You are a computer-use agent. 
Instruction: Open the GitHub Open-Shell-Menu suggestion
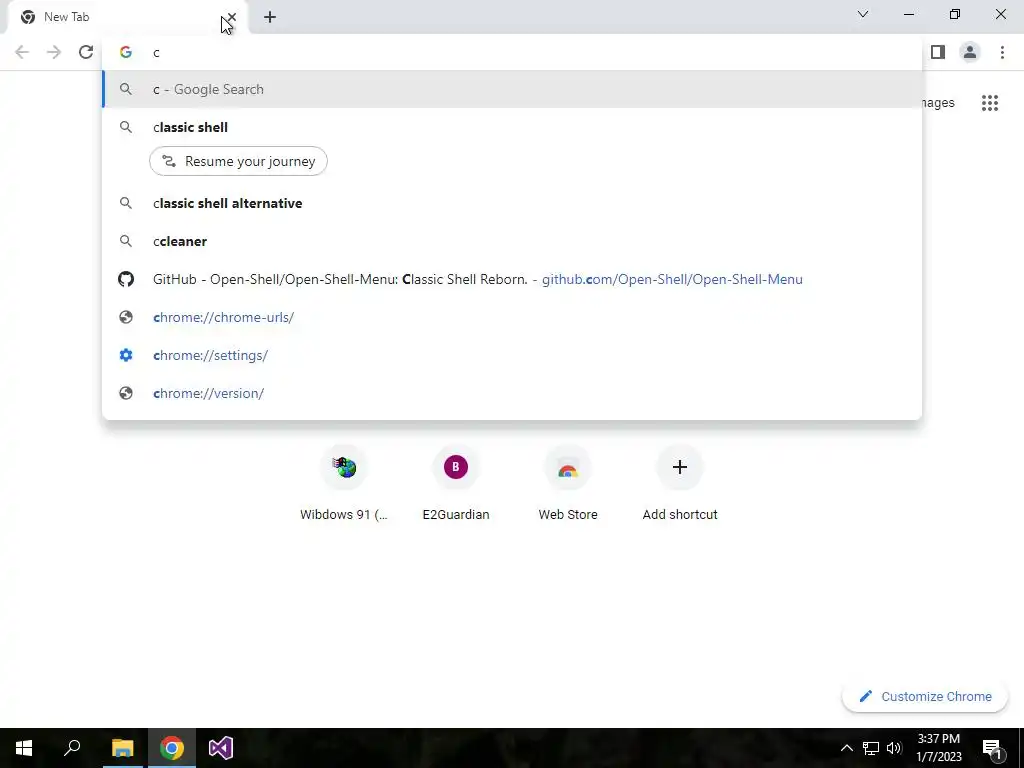pos(512,279)
